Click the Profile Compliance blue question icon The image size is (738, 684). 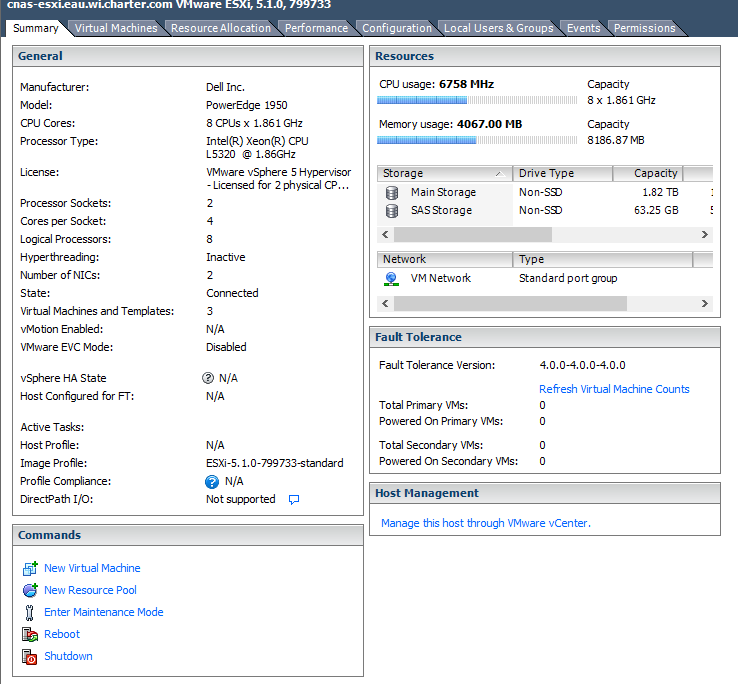[212, 482]
